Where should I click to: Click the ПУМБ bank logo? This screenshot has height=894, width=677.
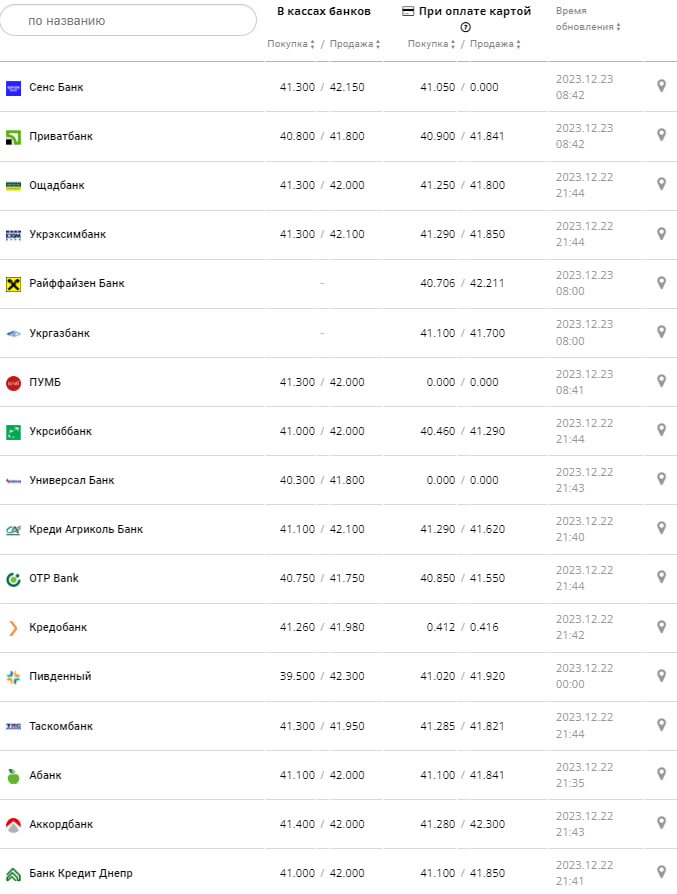(x=13, y=382)
